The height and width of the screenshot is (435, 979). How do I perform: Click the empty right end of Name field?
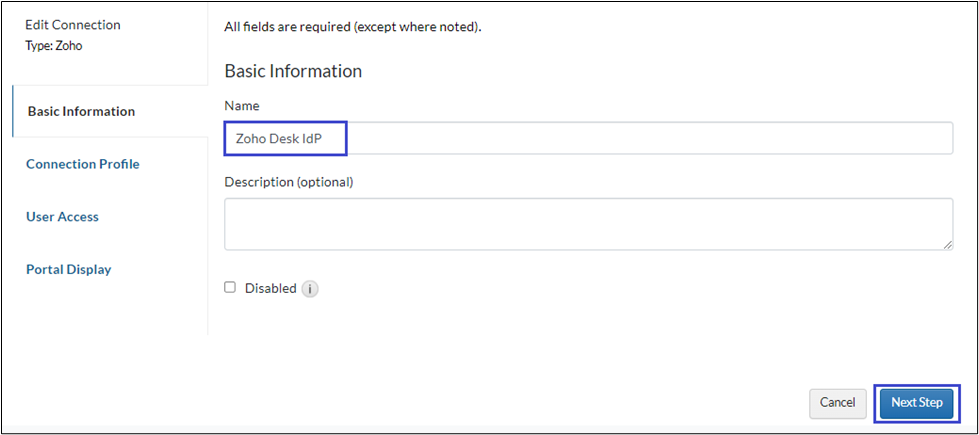(x=800, y=138)
